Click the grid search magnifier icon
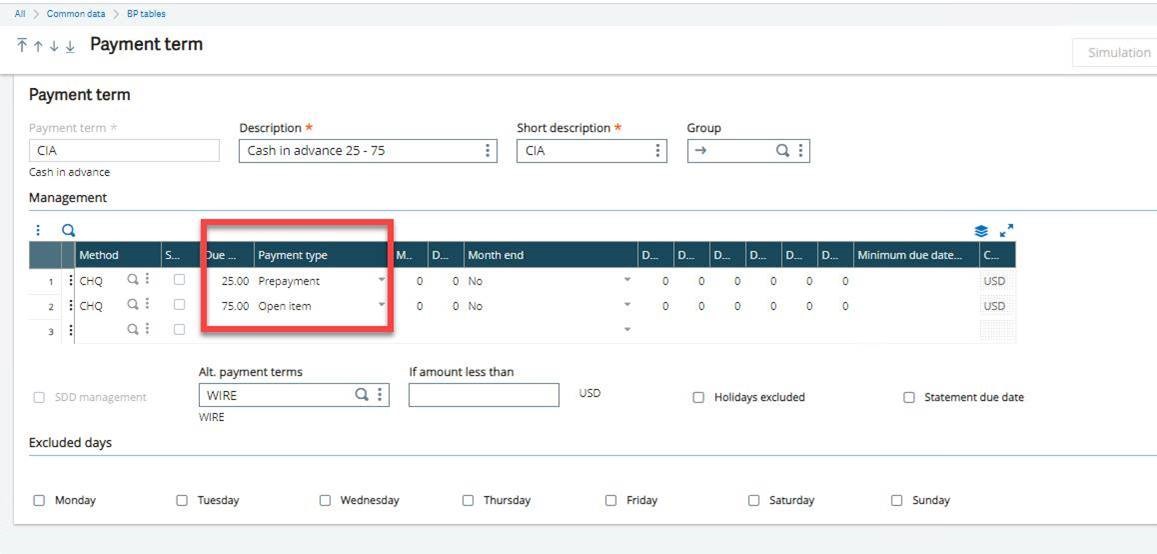The width and height of the screenshot is (1157, 554). pyautogui.click(x=68, y=230)
